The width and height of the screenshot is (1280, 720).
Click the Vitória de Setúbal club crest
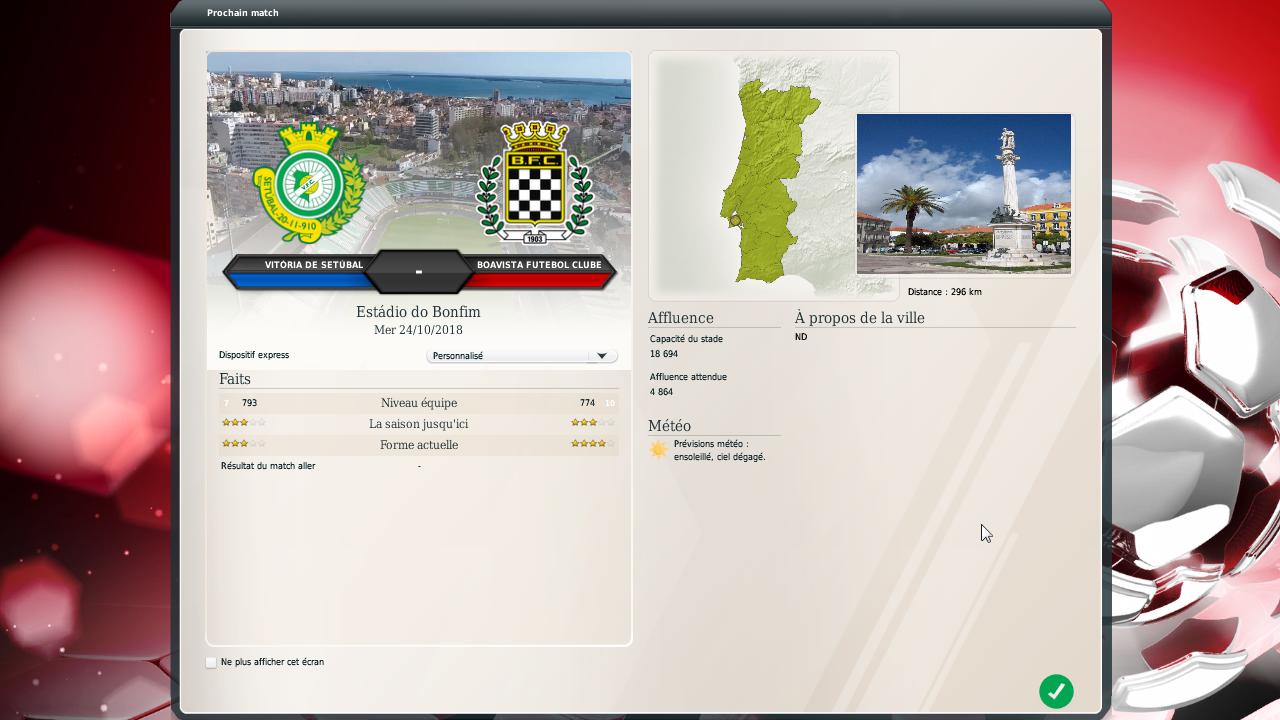309,182
